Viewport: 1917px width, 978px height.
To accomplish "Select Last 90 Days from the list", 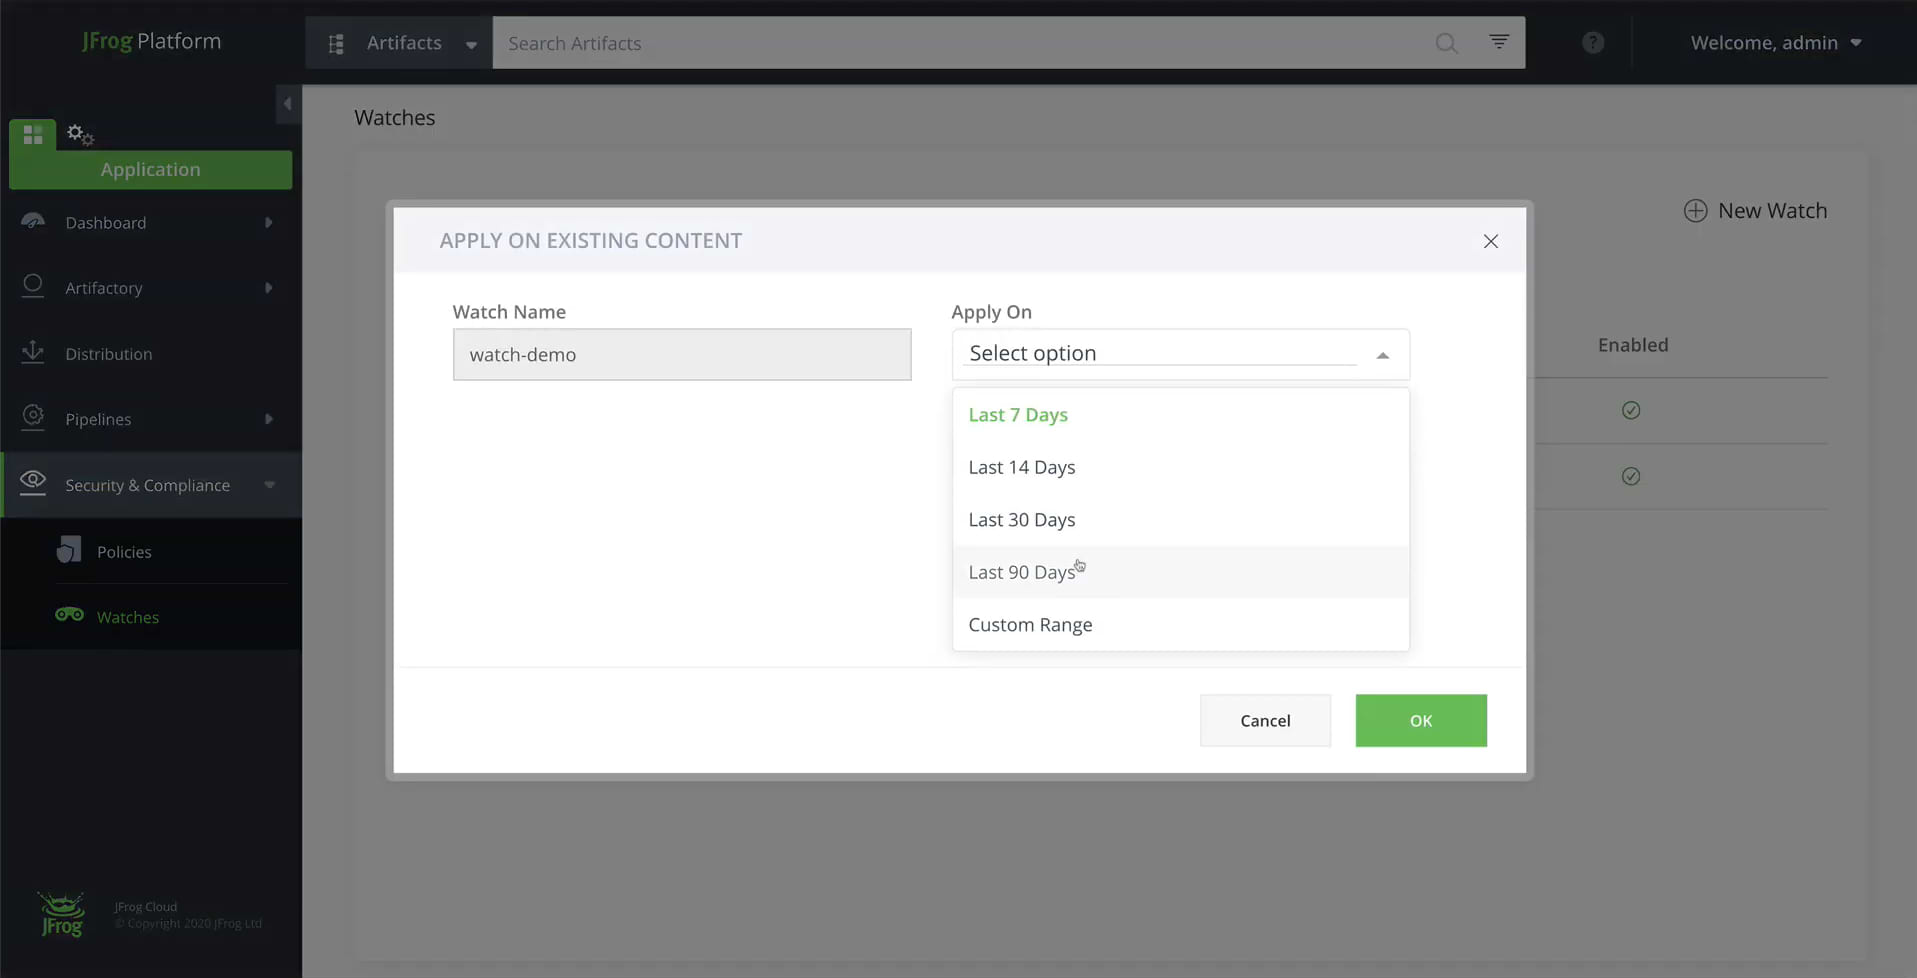I will click(x=1022, y=571).
